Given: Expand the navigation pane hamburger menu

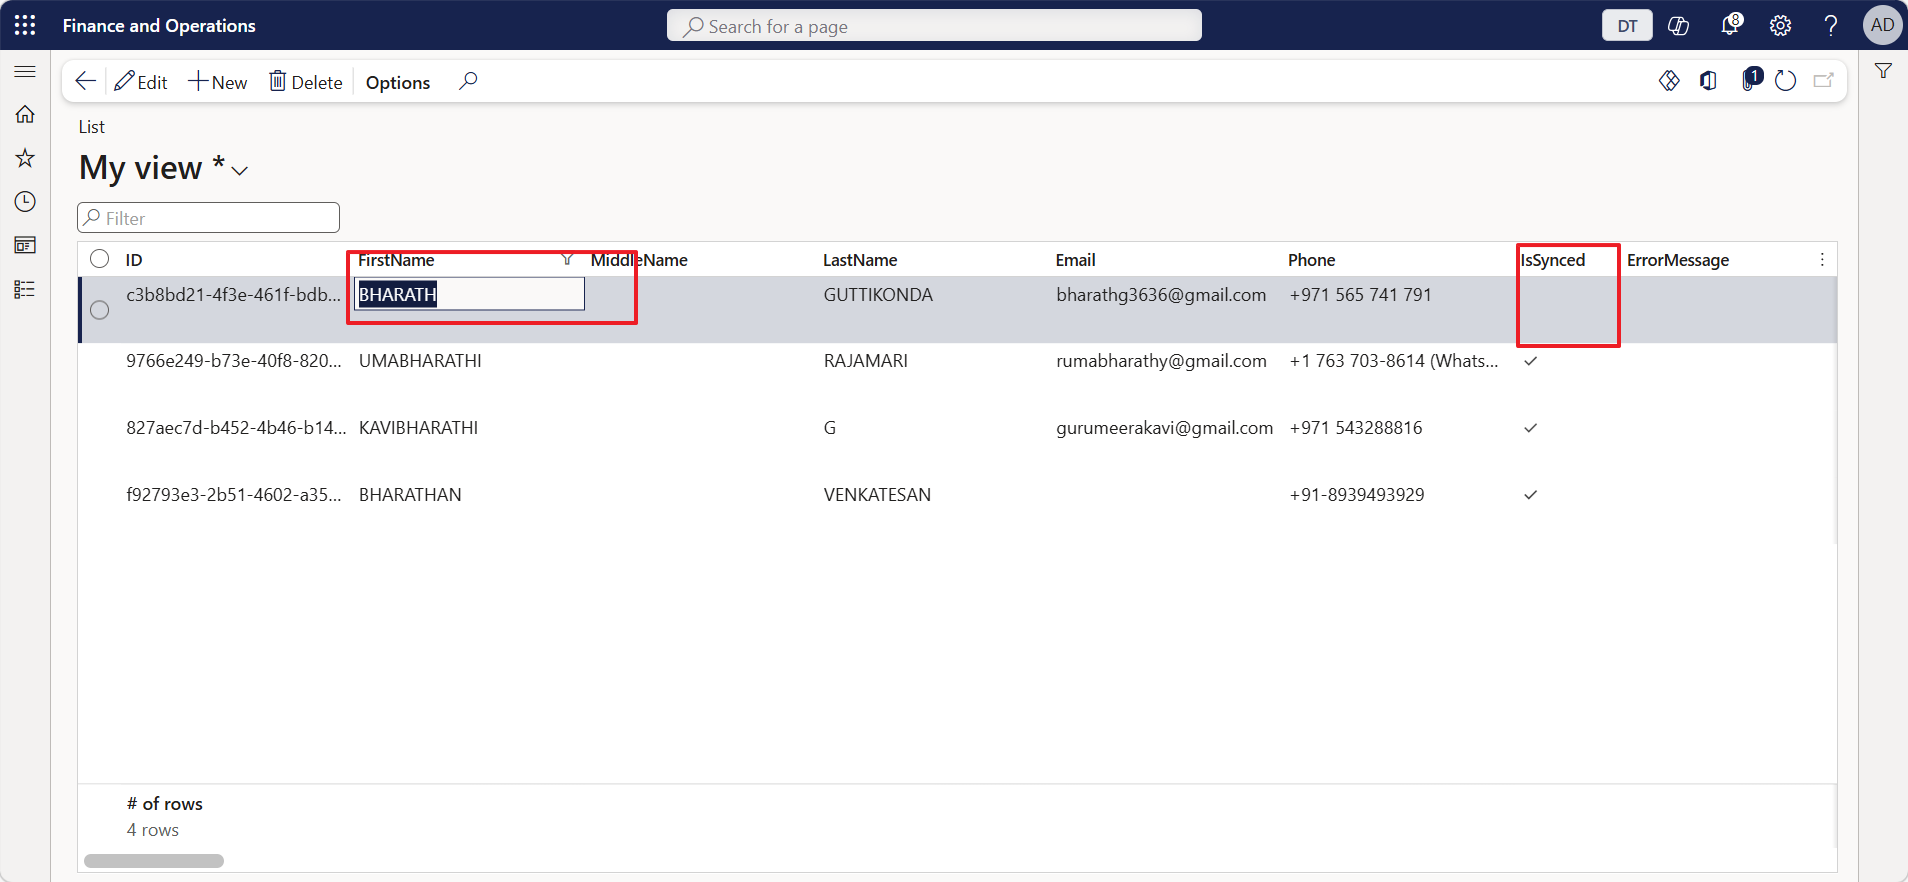Looking at the screenshot, I should pyautogui.click(x=25, y=72).
